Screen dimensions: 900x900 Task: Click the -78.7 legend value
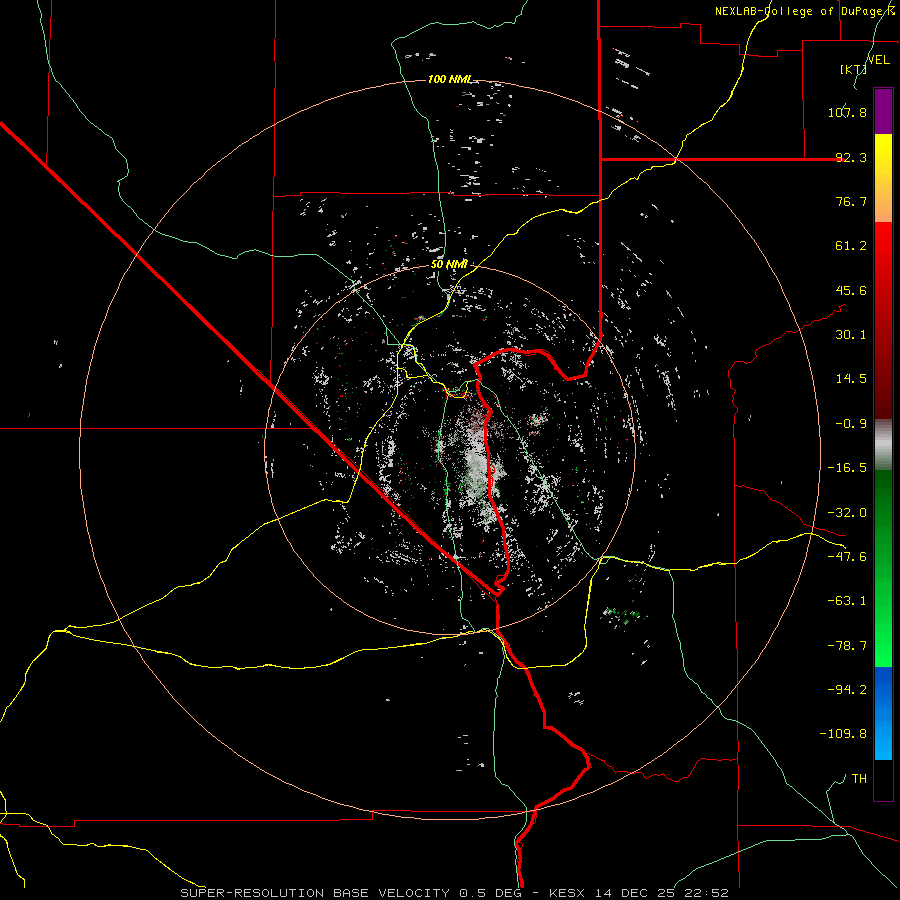[x=847, y=646]
